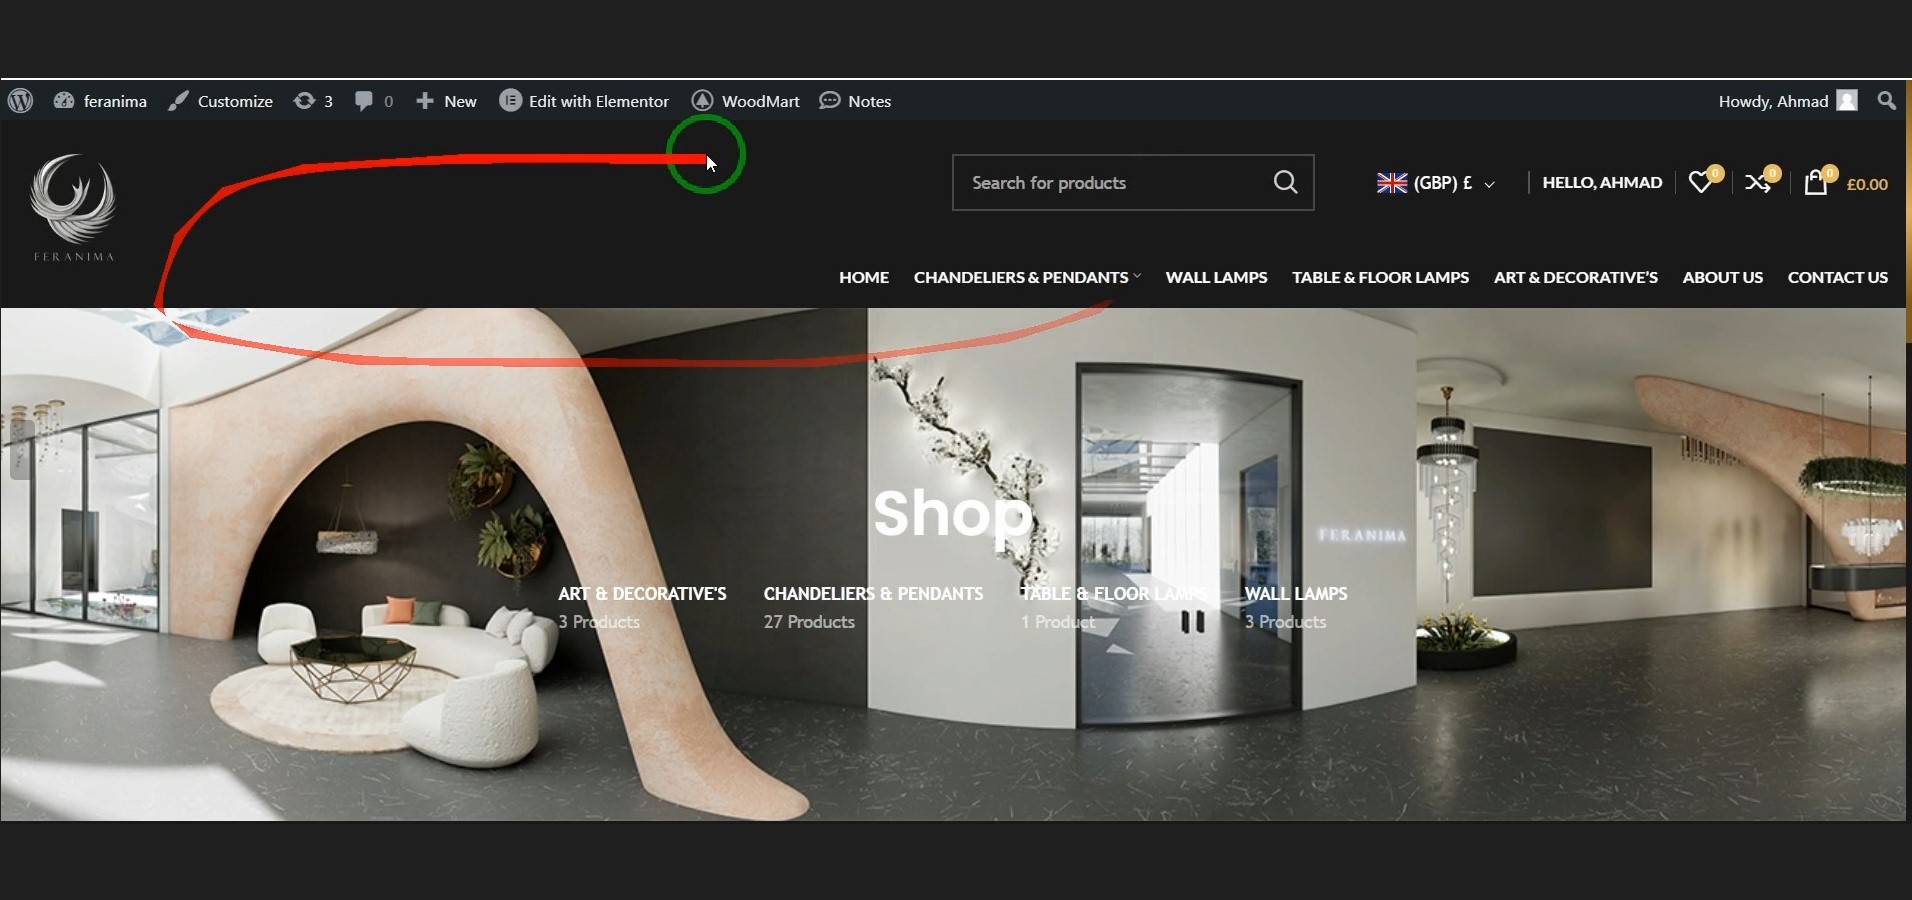Image resolution: width=1912 pixels, height=900 pixels.
Task: Click the Search for products field
Action: click(x=1110, y=183)
